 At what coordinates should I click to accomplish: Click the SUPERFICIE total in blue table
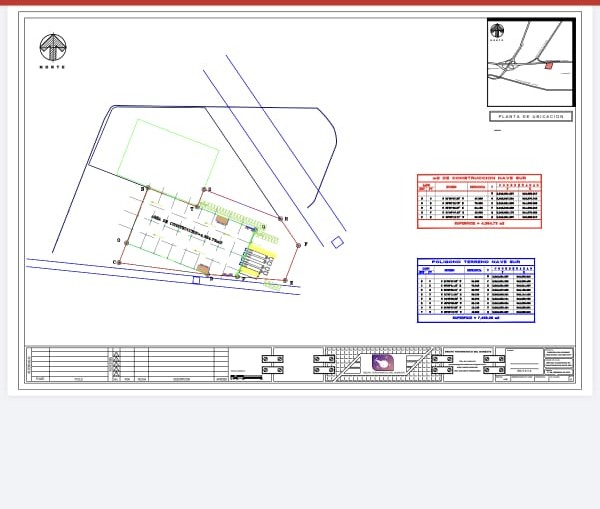[475, 319]
